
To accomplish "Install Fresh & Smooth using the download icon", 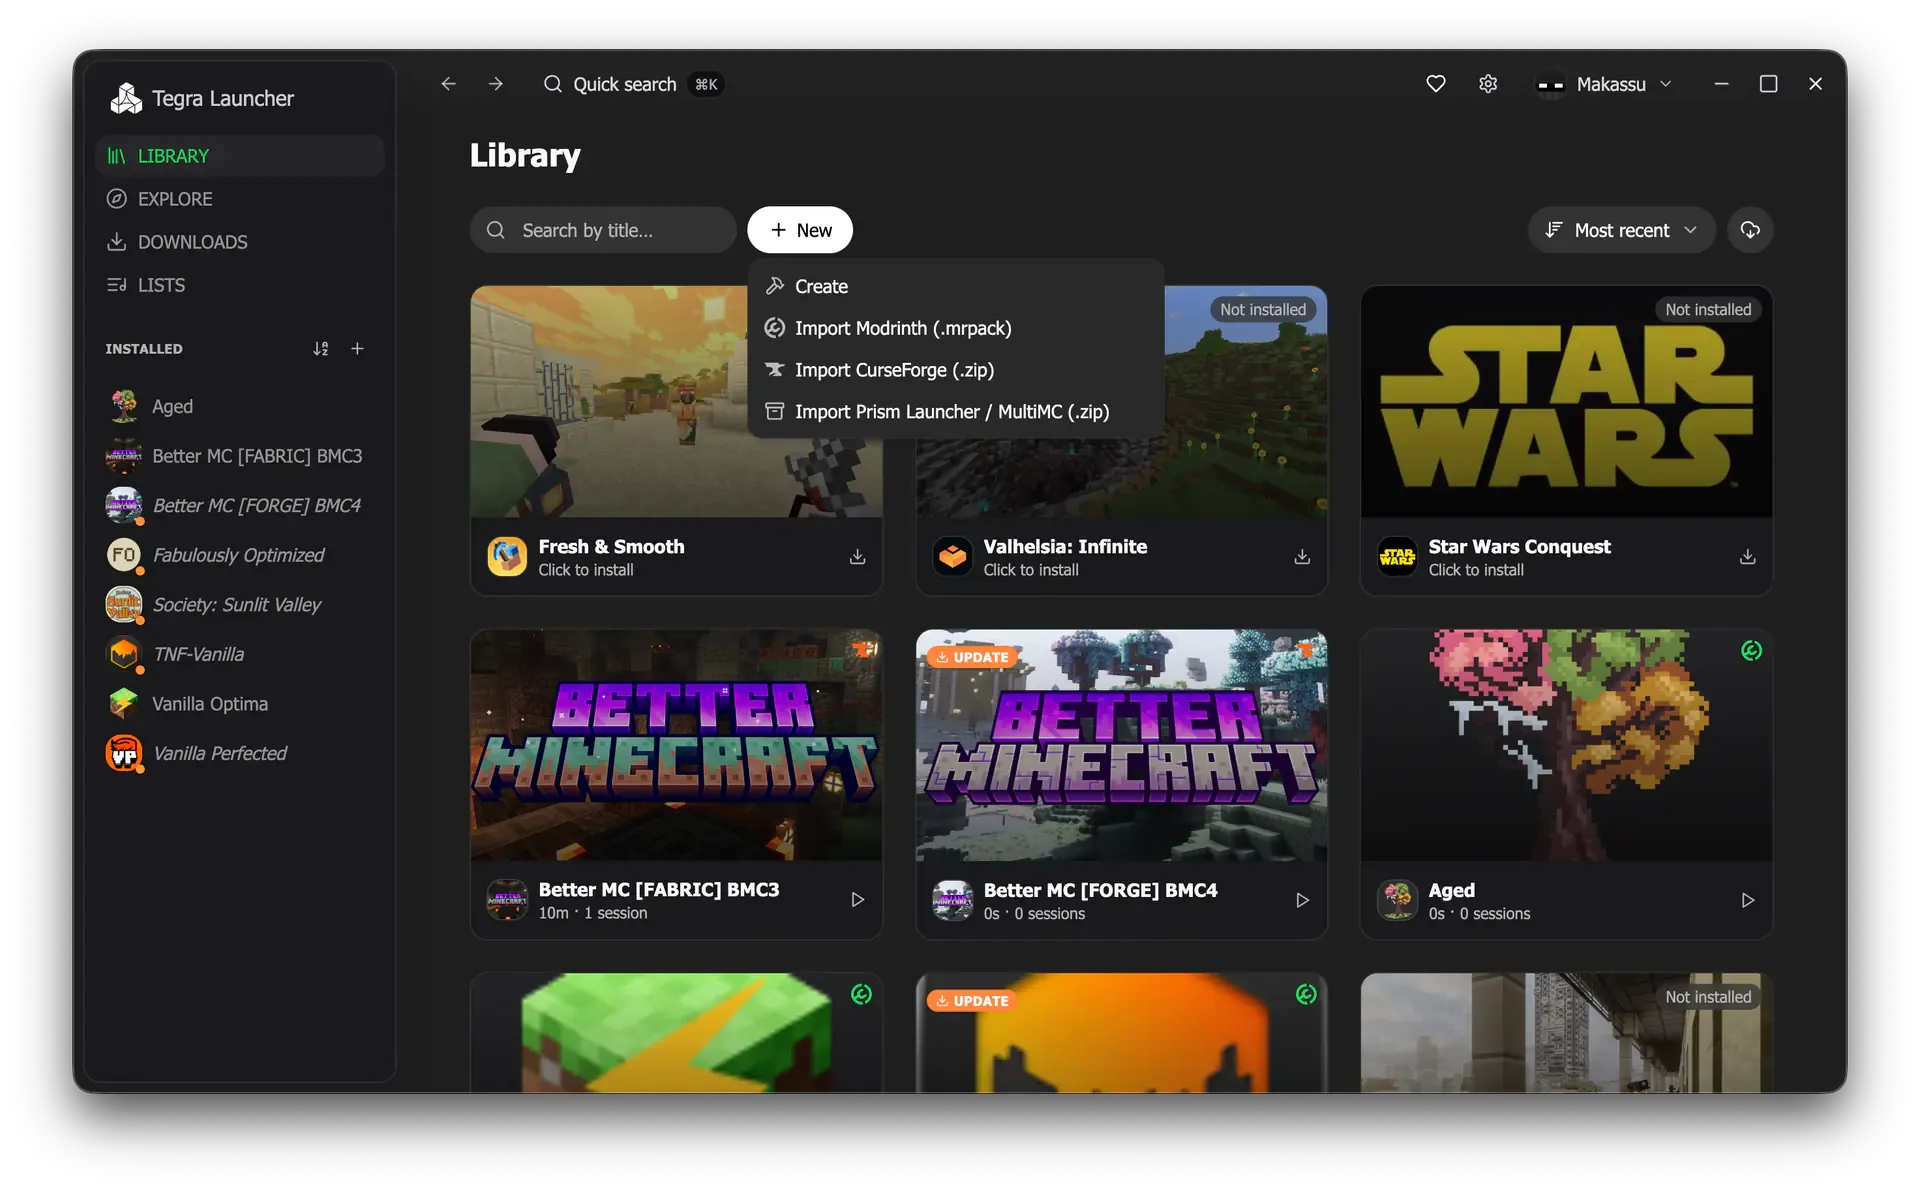I will (857, 557).
